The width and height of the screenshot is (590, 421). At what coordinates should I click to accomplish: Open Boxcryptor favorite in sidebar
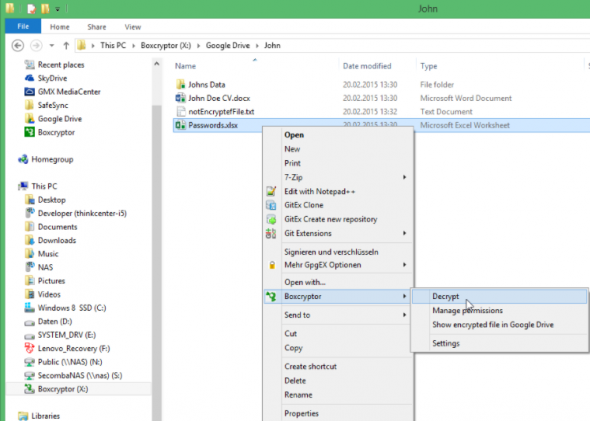click(x=56, y=132)
